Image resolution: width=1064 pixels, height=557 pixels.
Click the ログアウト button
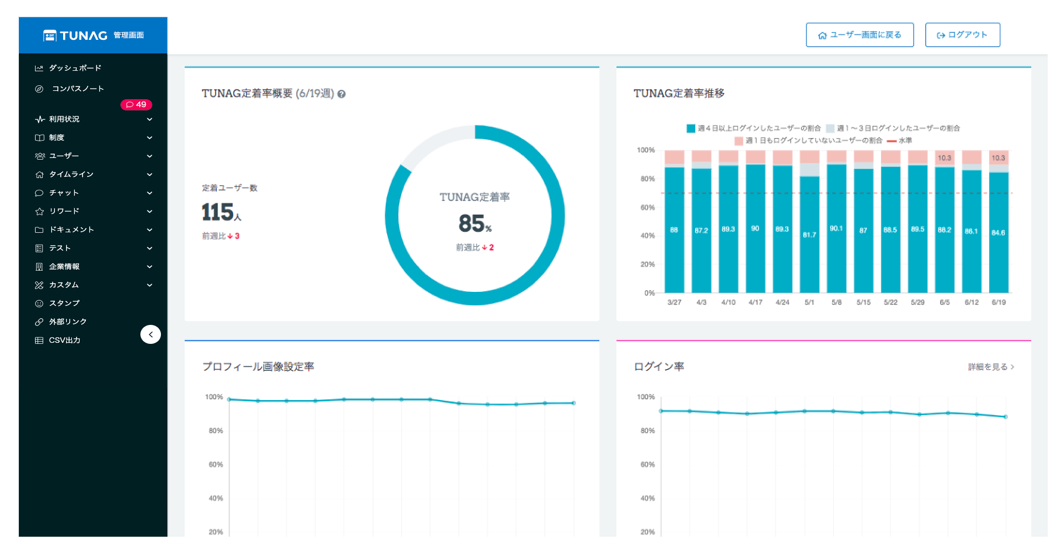tap(962, 35)
